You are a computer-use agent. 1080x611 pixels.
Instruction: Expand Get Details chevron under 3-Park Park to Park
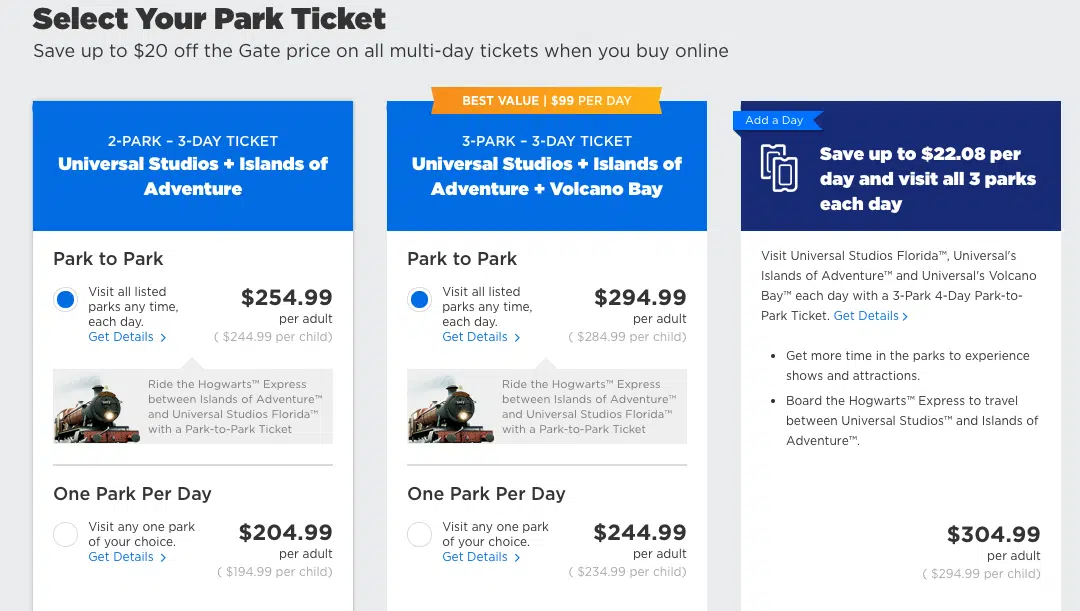517,338
